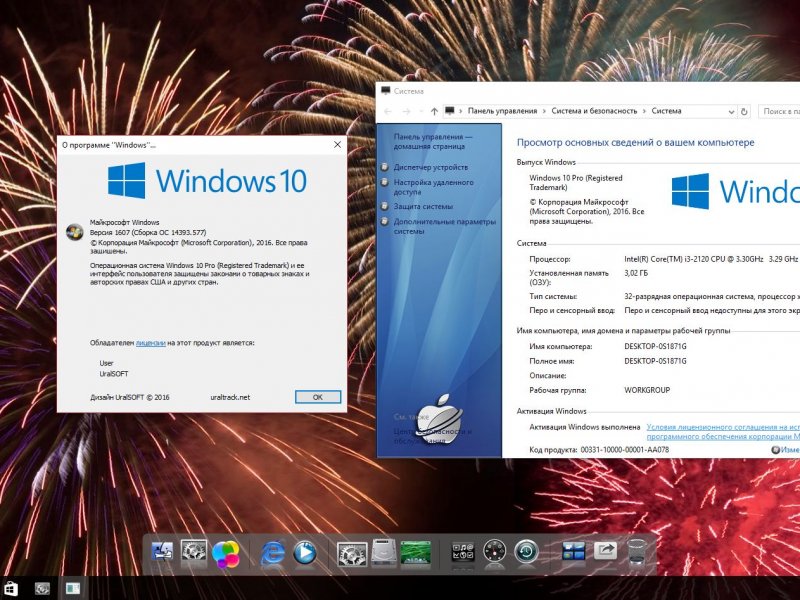The height and width of the screenshot is (600, 800).
Task: Open Защита системы link
Action: pyautogui.click(x=423, y=206)
